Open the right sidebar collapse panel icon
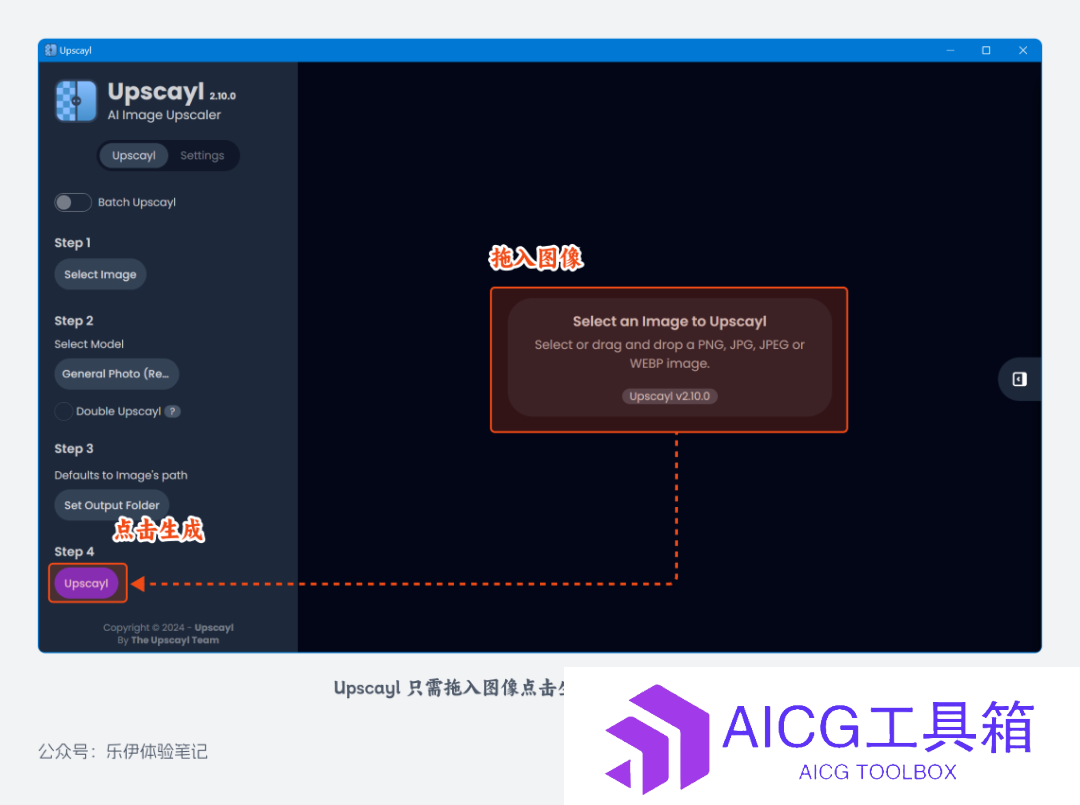Image resolution: width=1080 pixels, height=805 pixels. pyautogui.click(x=1019, y=379)
